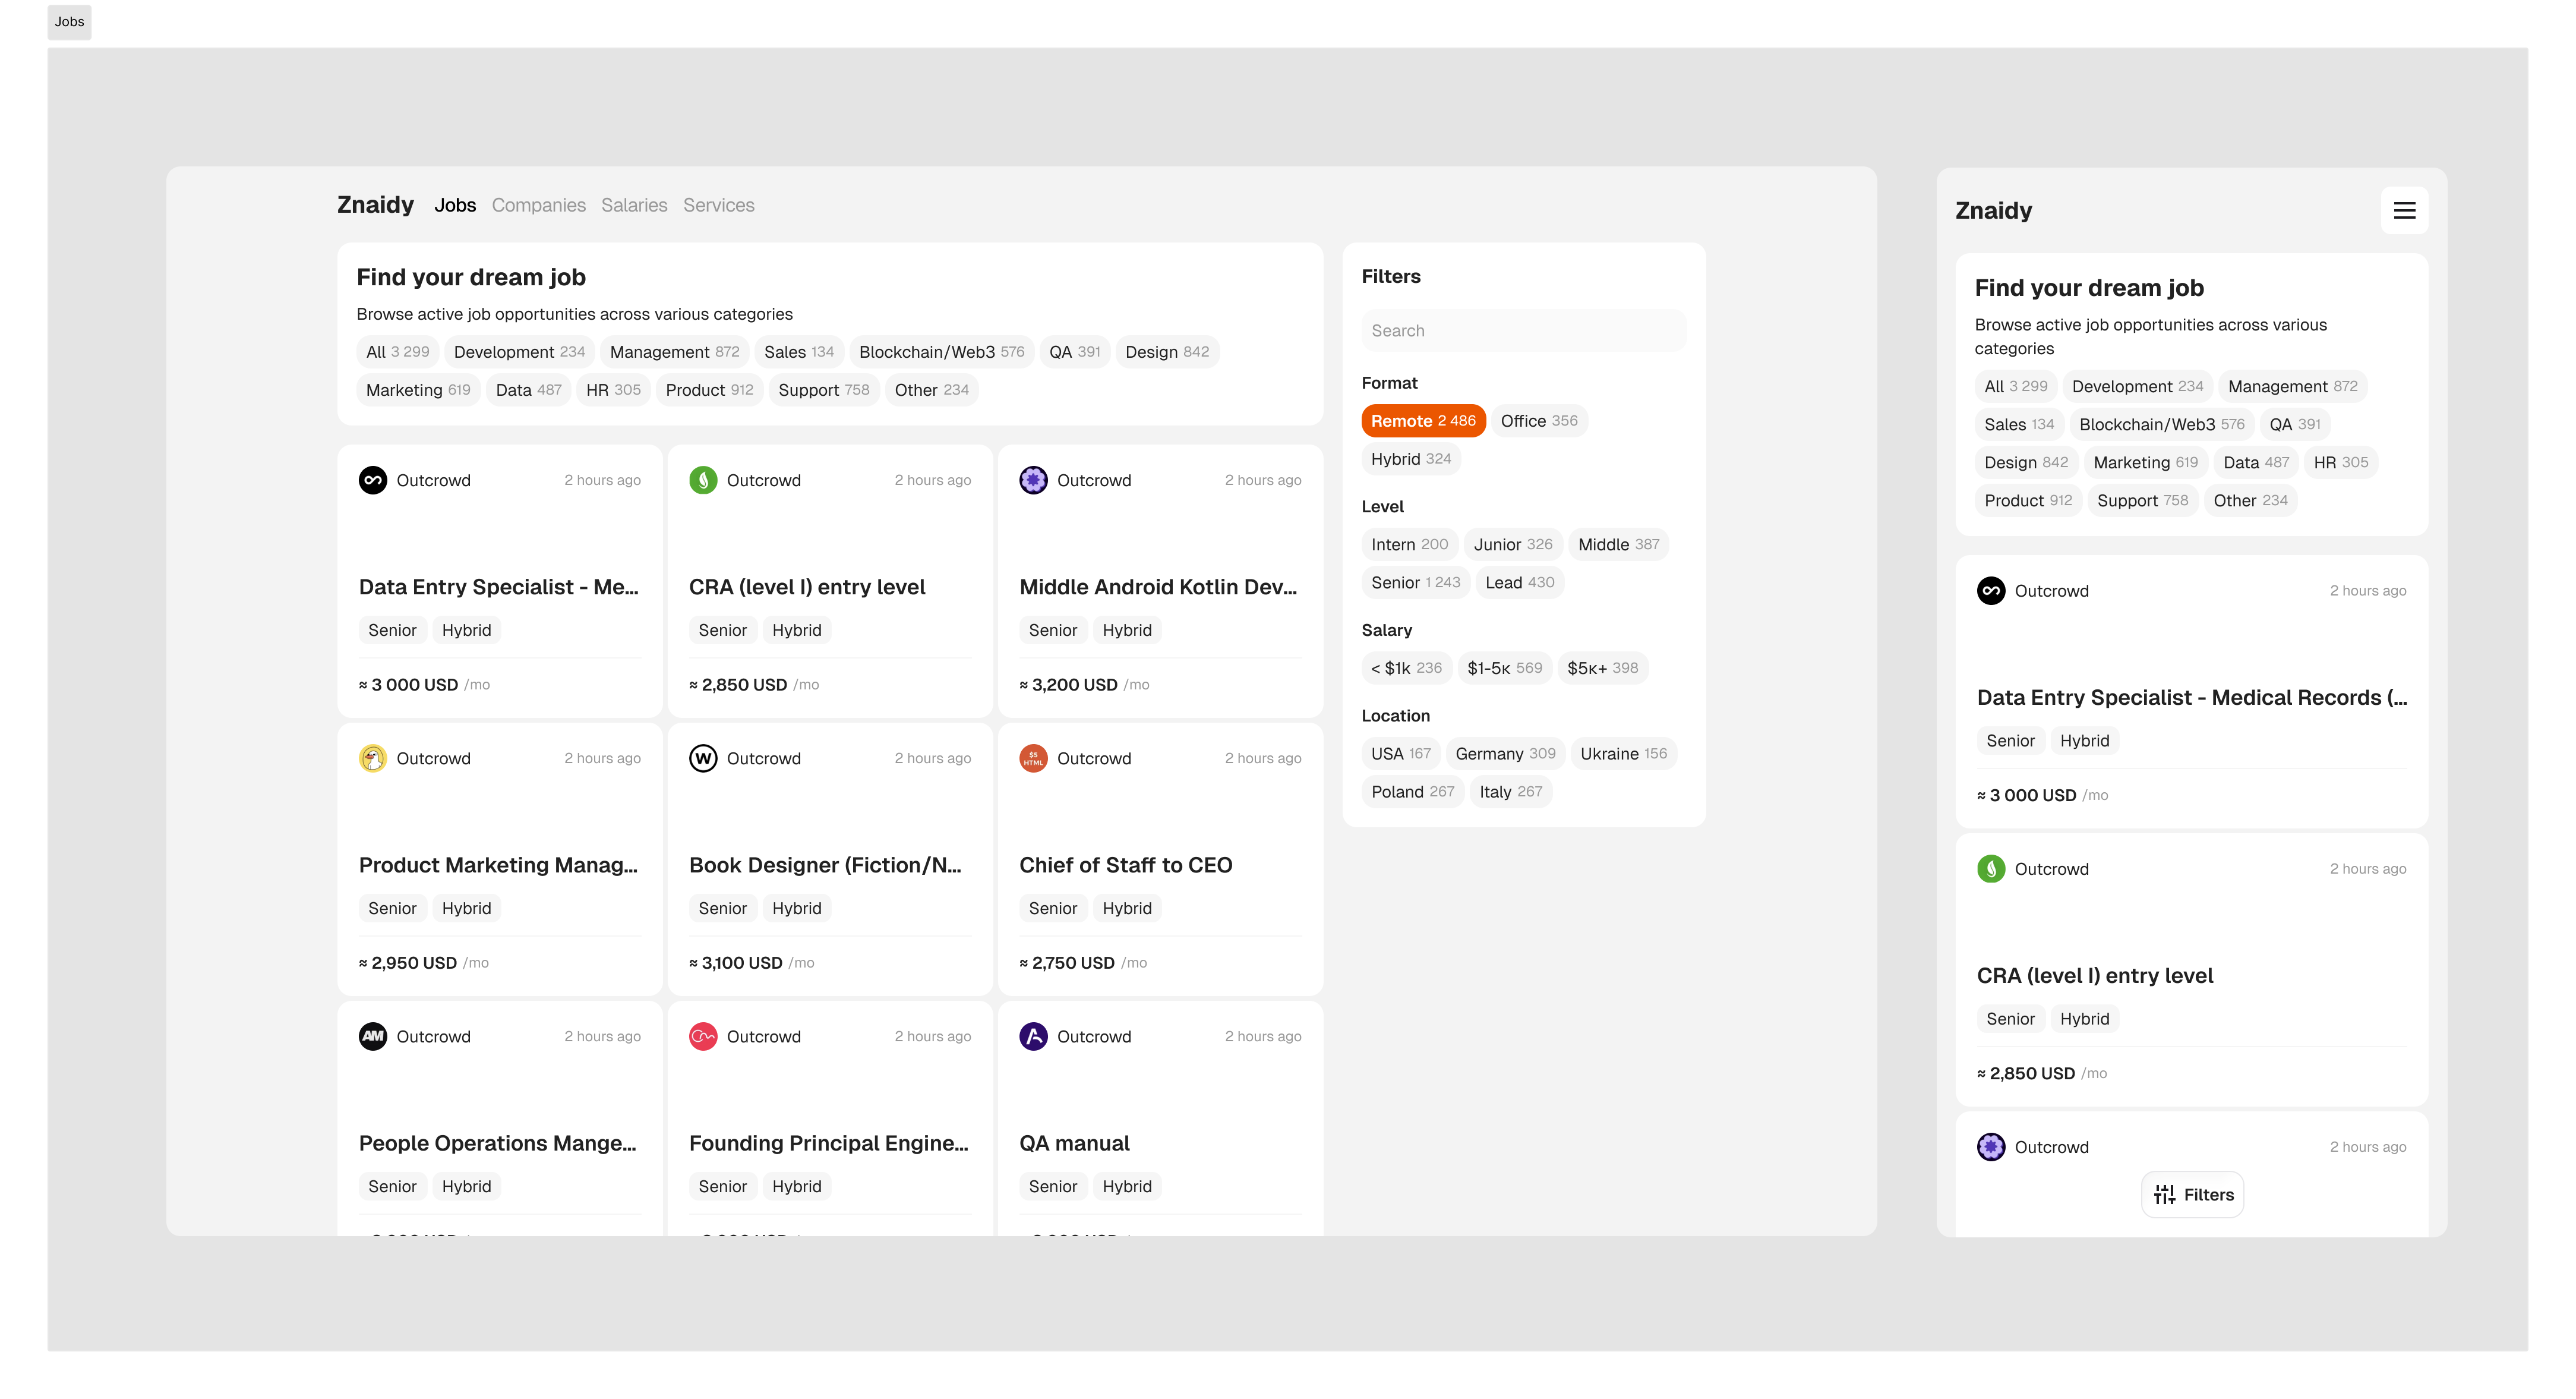
Task: Open the Salaries navigation item
Action: point(634,205)
